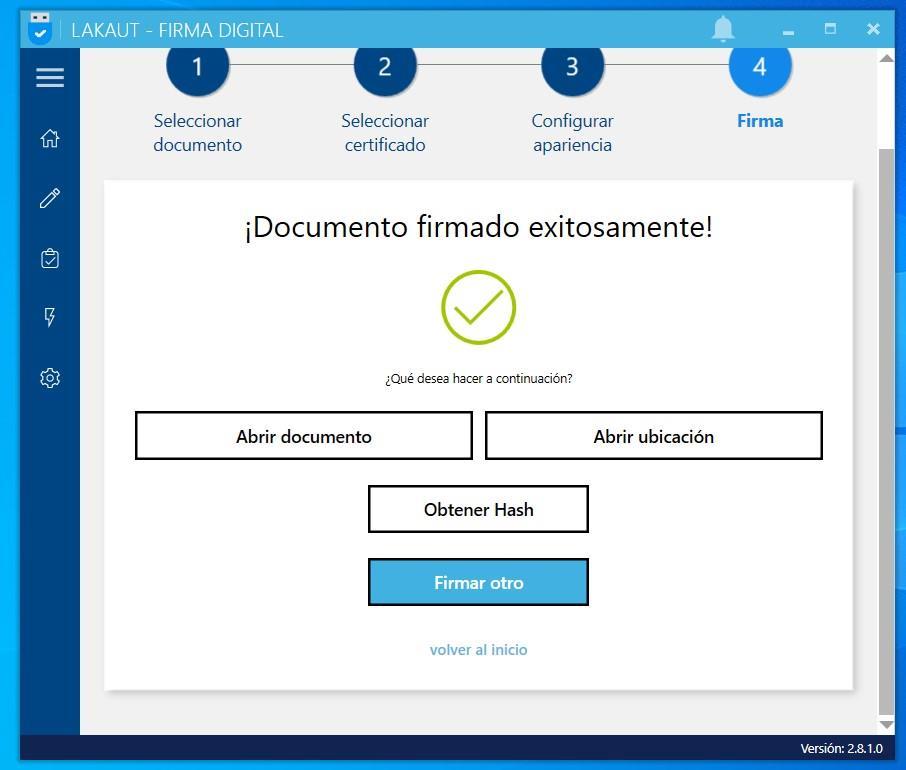This screenshot has height=770, width=906.
Task: Select step 4 Firma circle
Action: pyautogui.click(x=760, y=66)
